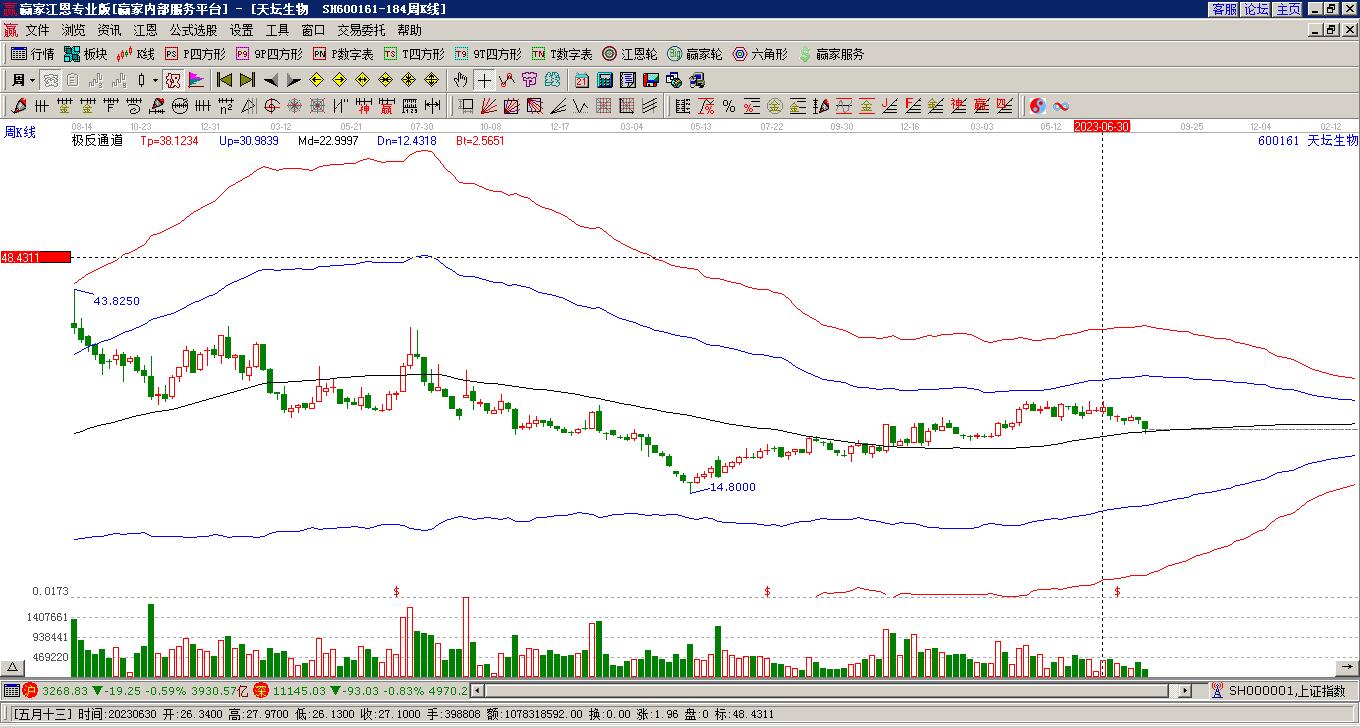
Task: Select the red fan lines drawing tool
Action: tap(489, 106)
